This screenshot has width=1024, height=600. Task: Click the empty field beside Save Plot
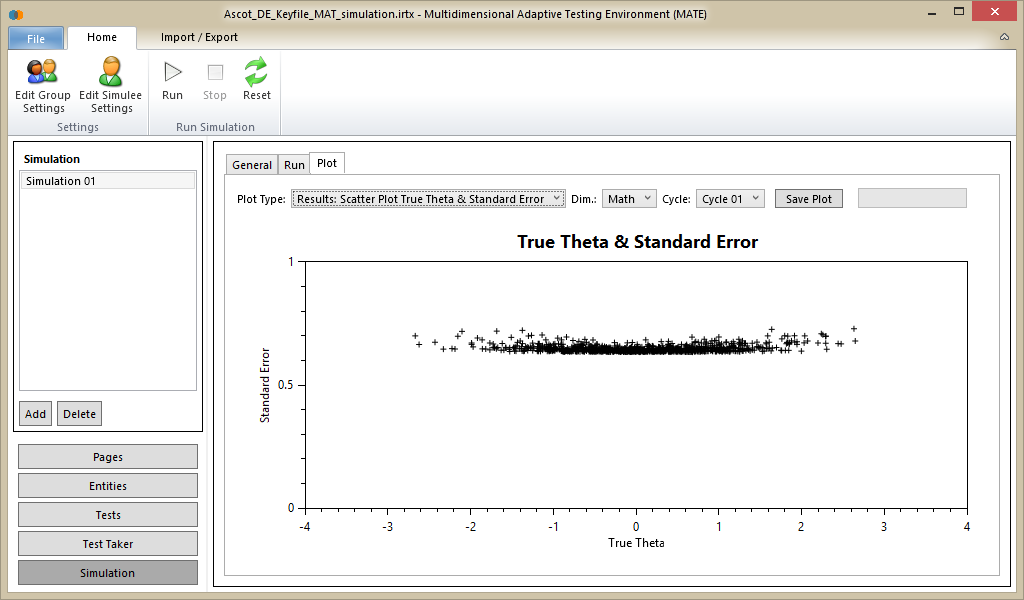click(912, 198)
